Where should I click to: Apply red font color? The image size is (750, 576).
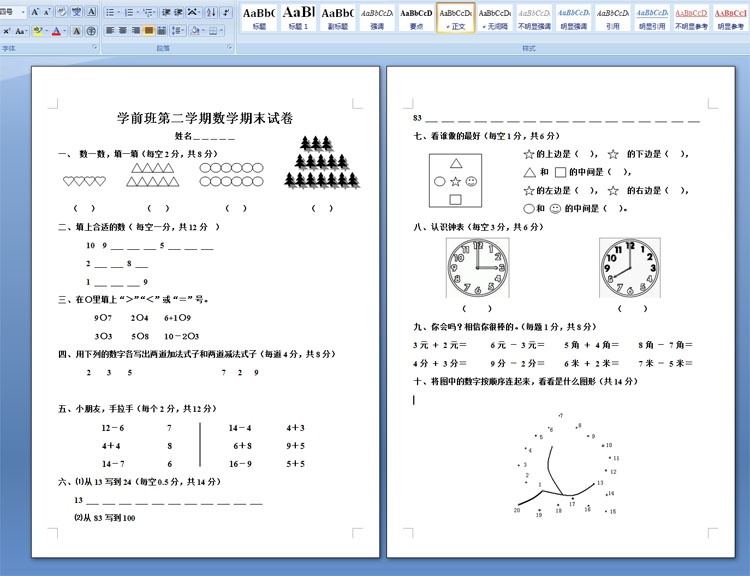[x=56, y=31]
